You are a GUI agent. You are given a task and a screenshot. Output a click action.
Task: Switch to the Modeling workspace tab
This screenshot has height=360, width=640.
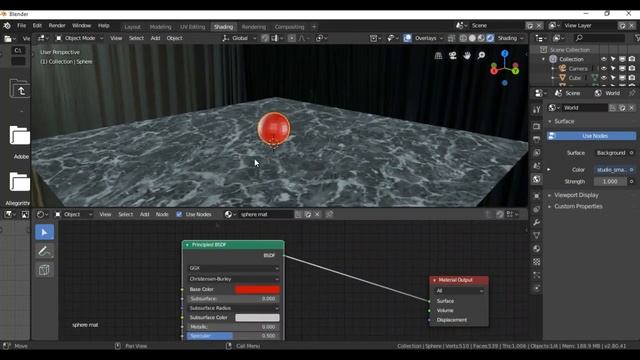pos(160,27)
